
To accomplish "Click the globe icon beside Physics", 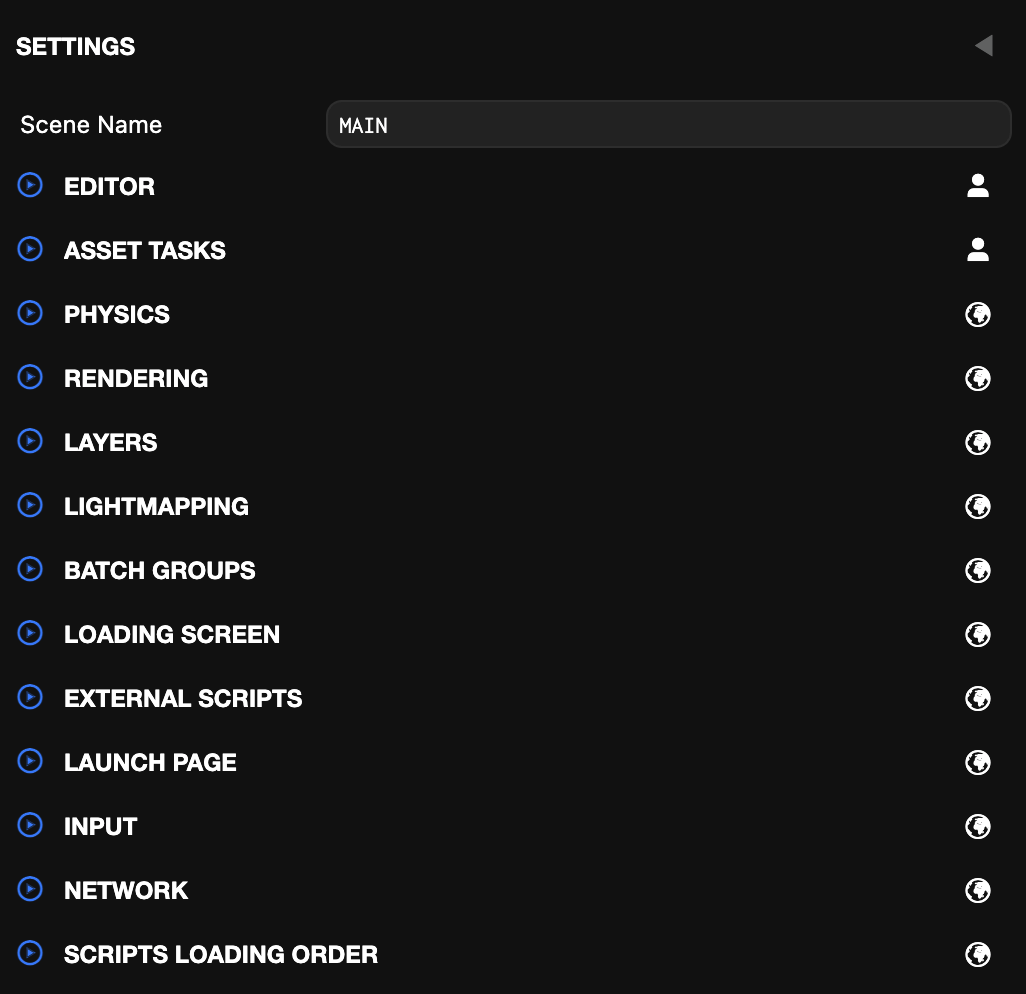I will (x=978, y=314).
